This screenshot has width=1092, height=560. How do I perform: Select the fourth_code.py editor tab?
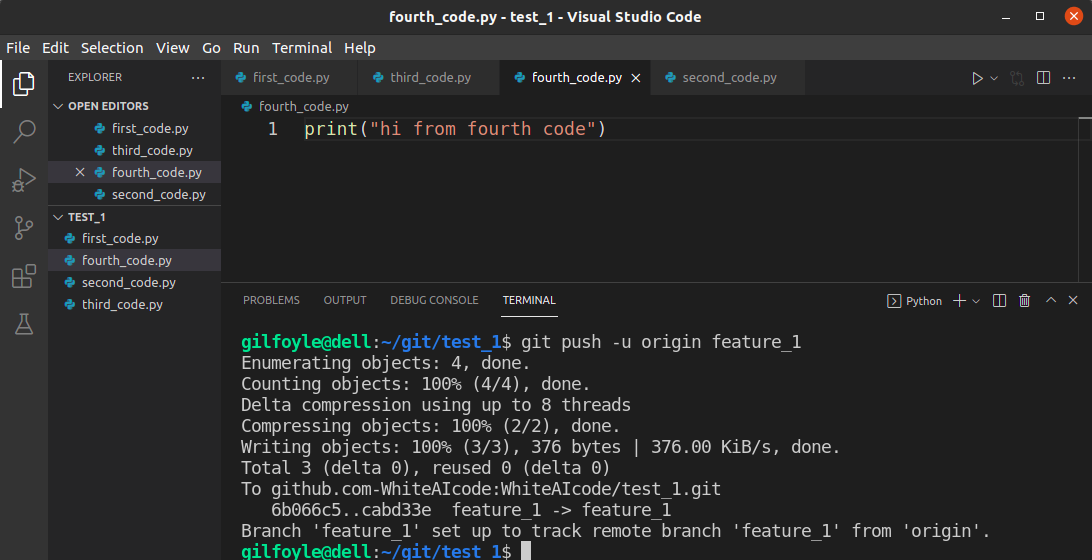pos(575,77)
